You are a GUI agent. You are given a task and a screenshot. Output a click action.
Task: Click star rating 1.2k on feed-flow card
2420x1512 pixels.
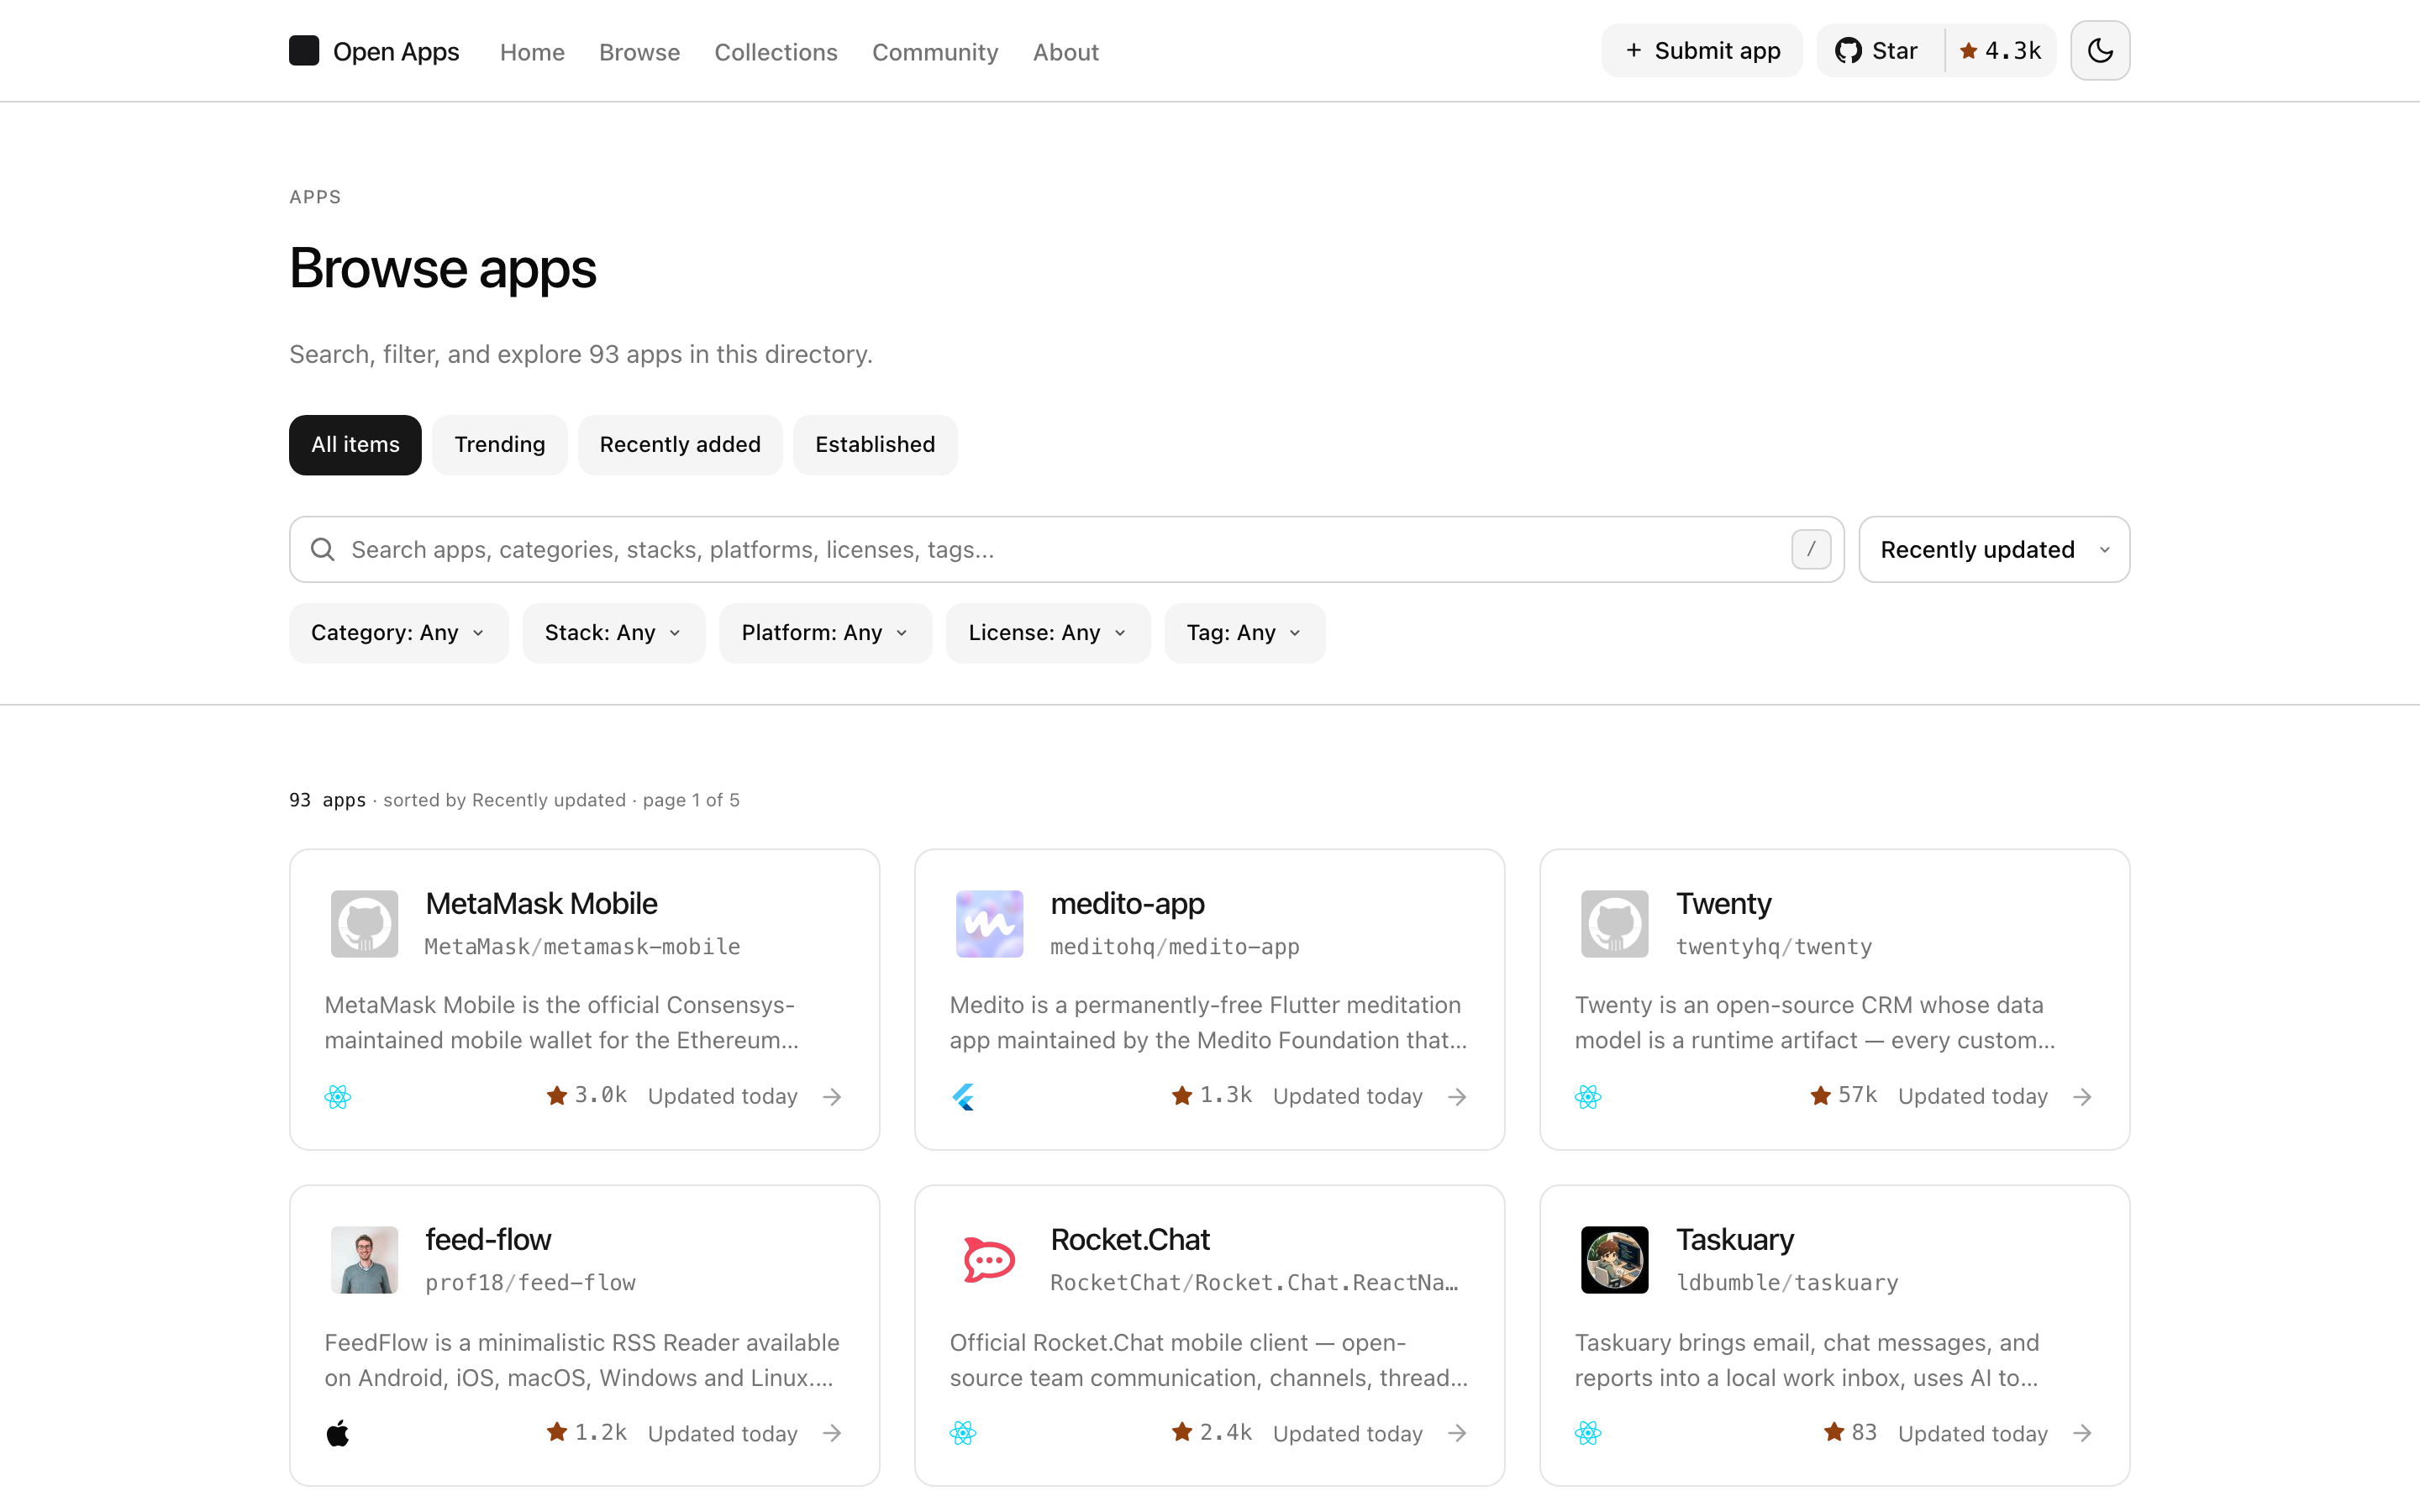click(x=587, y=1432)
